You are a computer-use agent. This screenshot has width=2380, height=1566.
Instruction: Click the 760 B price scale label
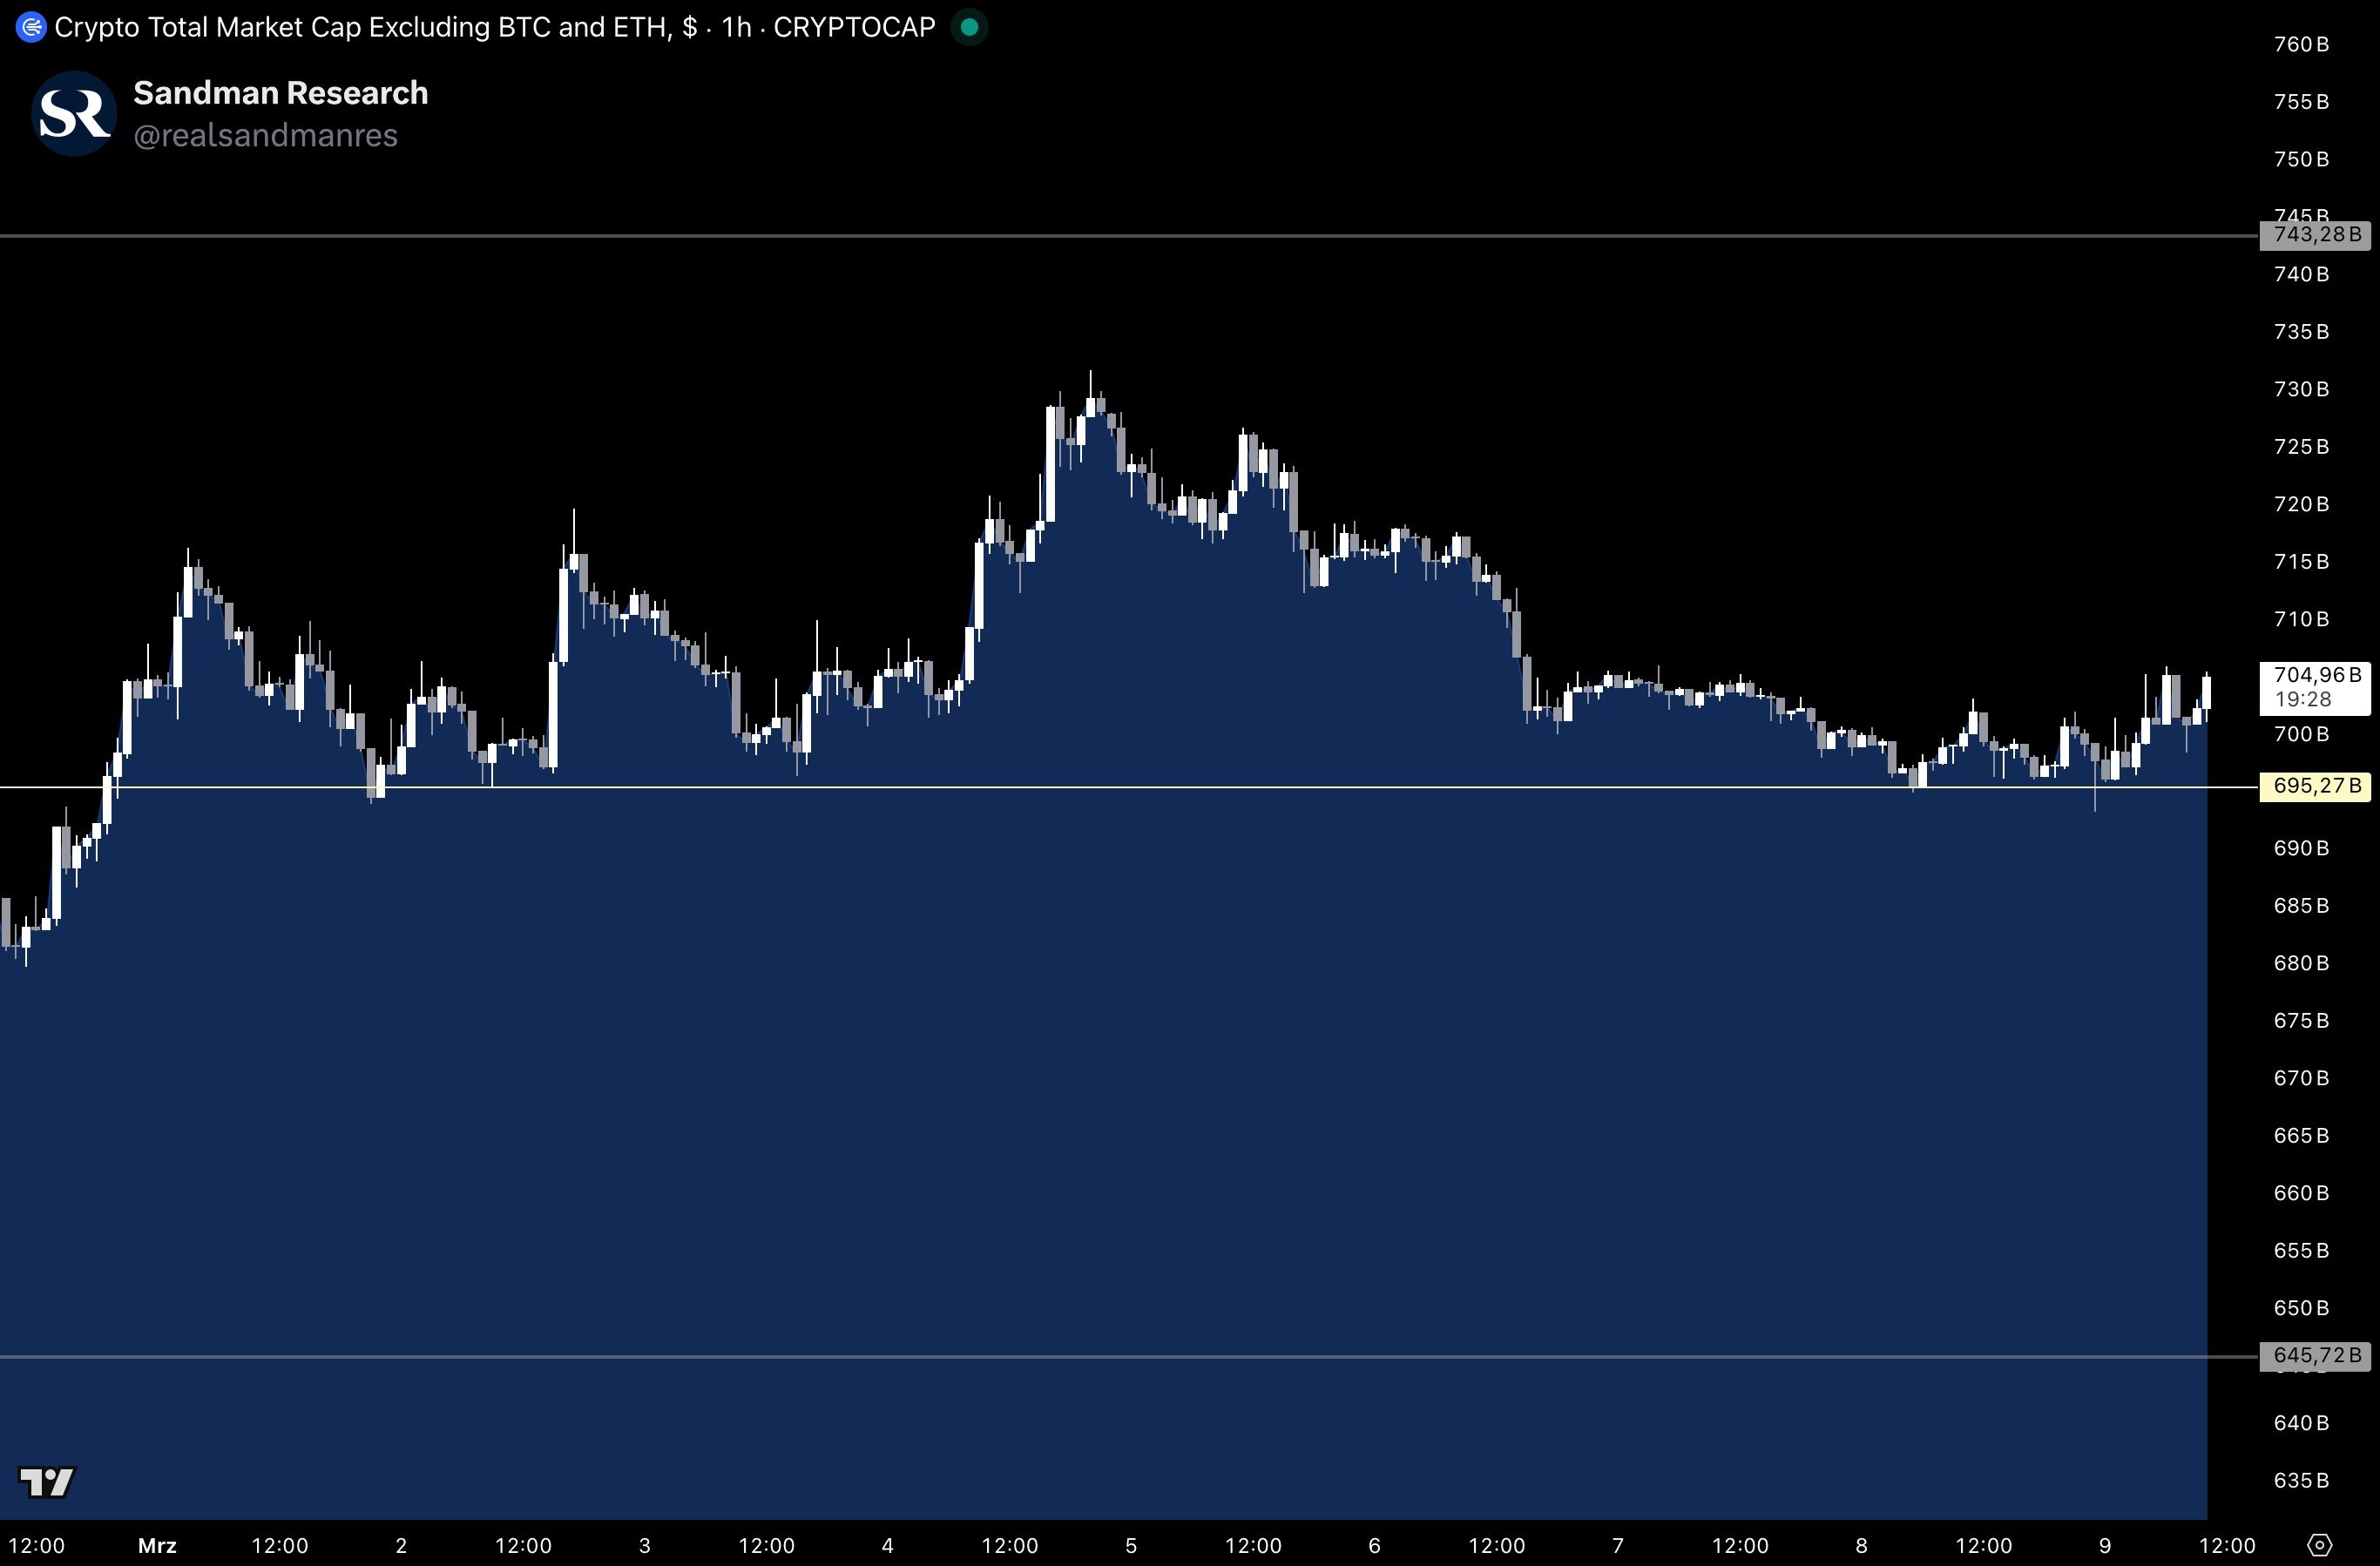(x=2301, y=44)
